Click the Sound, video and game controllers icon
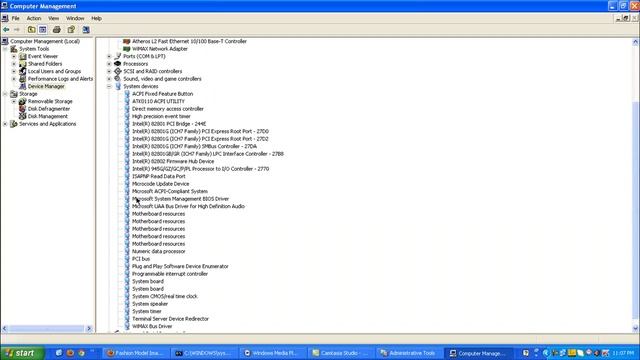The height and width of the screenshot is (360, 640). pos(118,79)
